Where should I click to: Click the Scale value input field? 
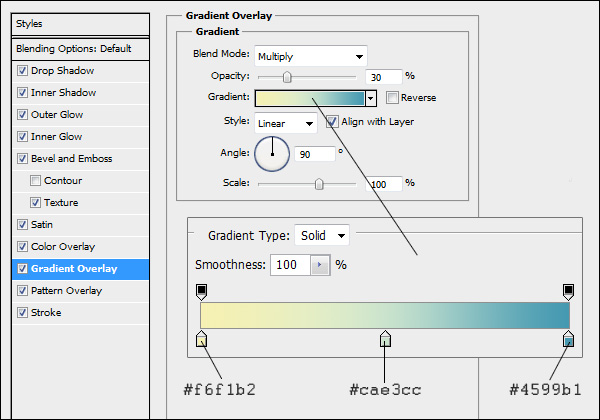point(384,184)
